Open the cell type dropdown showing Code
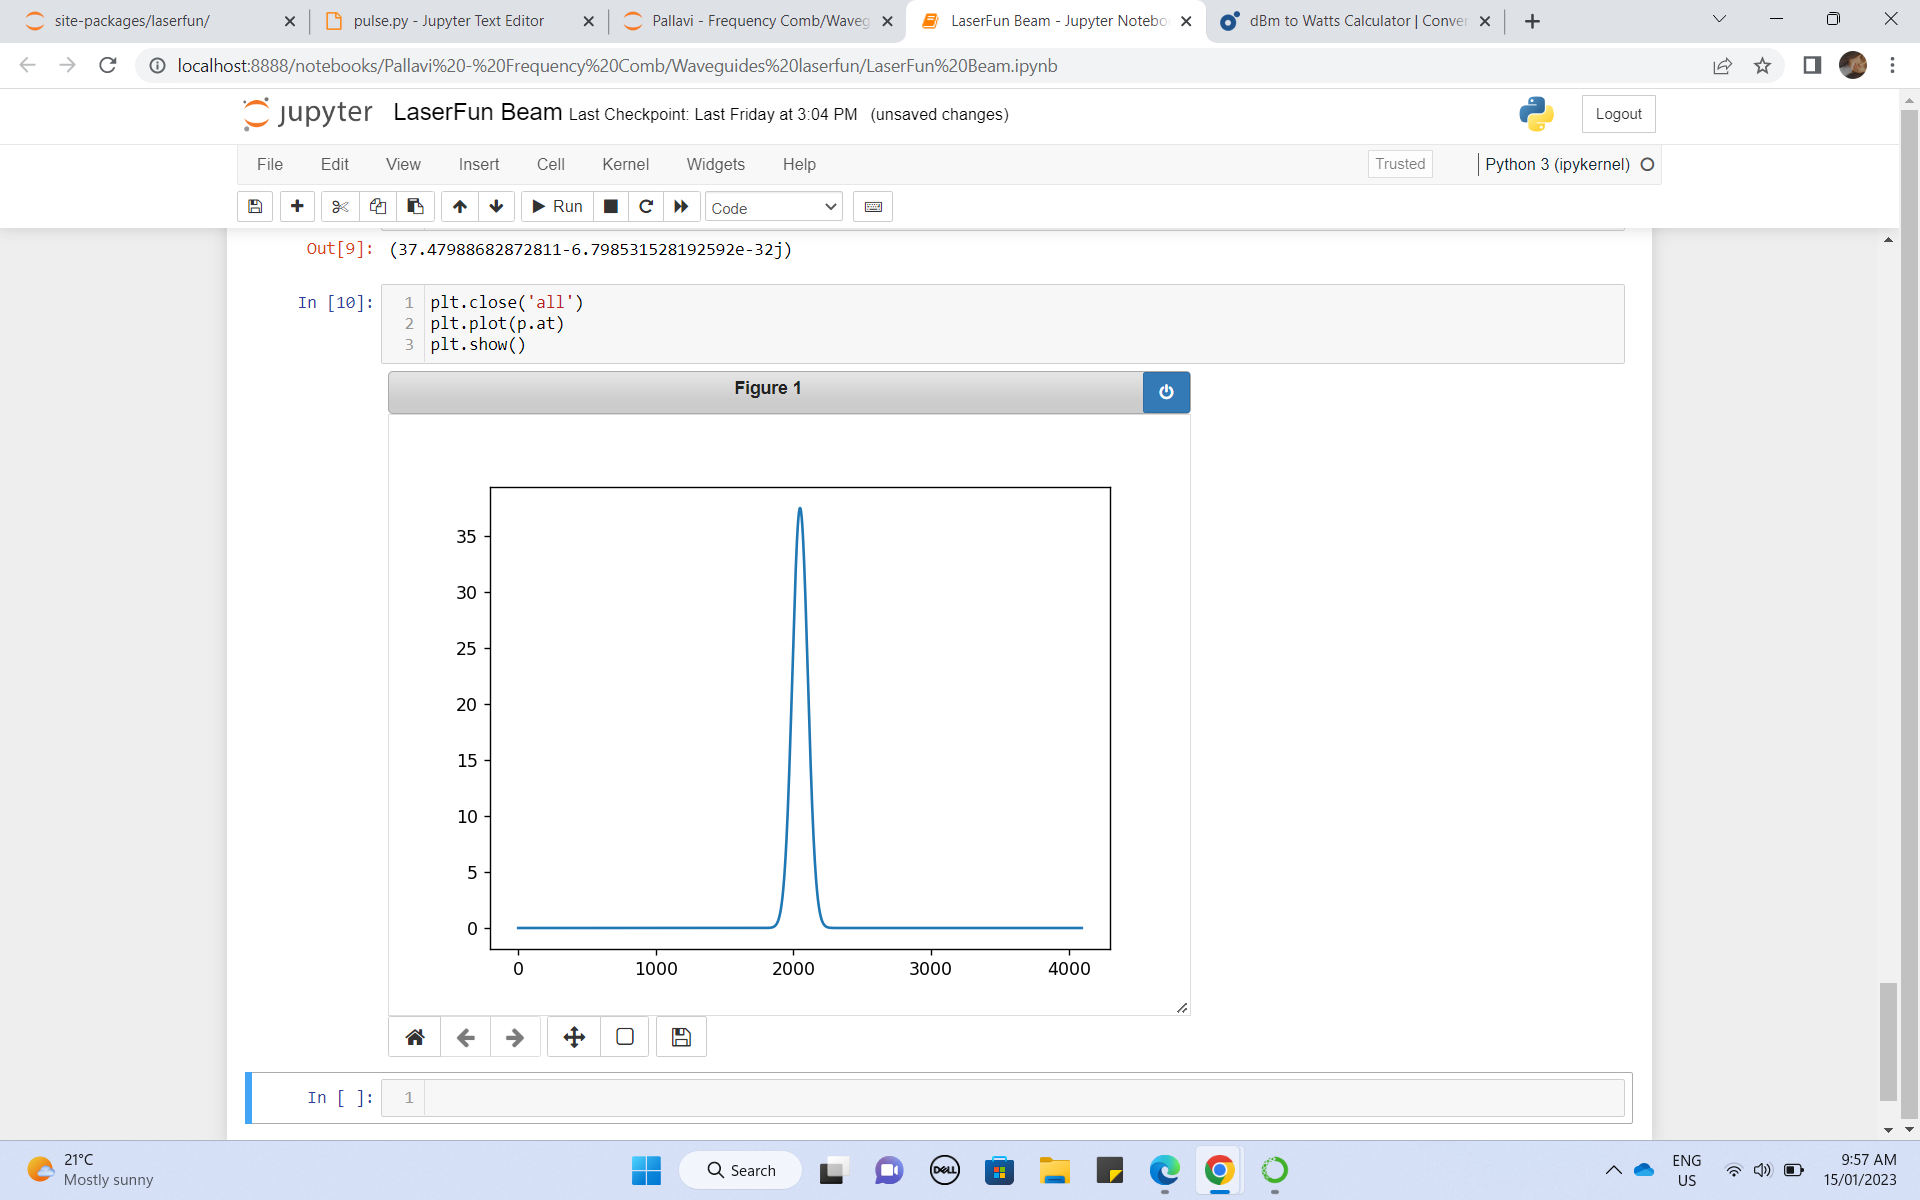1920x1200 pixels. coord(772,207)
